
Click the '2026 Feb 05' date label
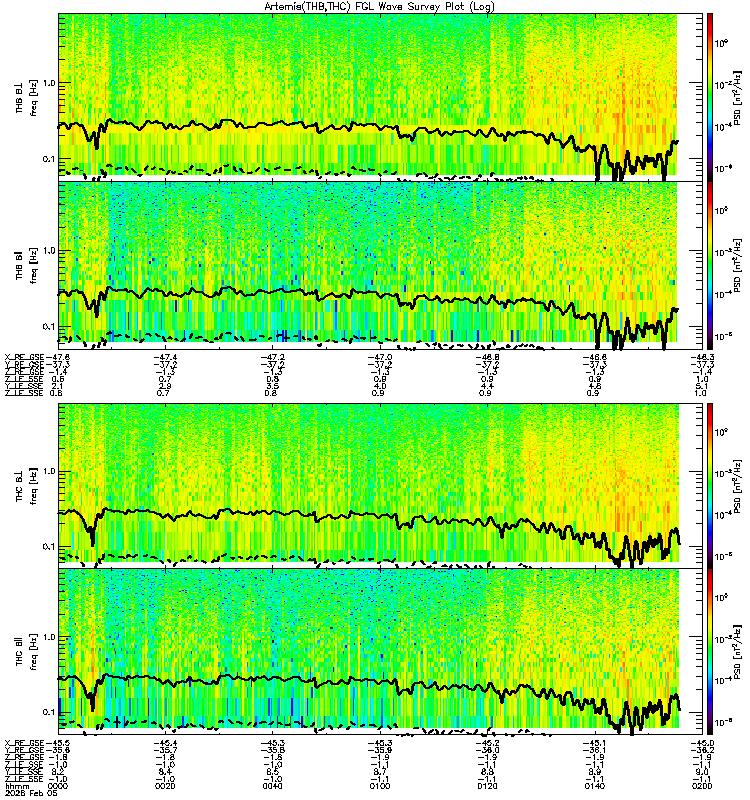31,793
